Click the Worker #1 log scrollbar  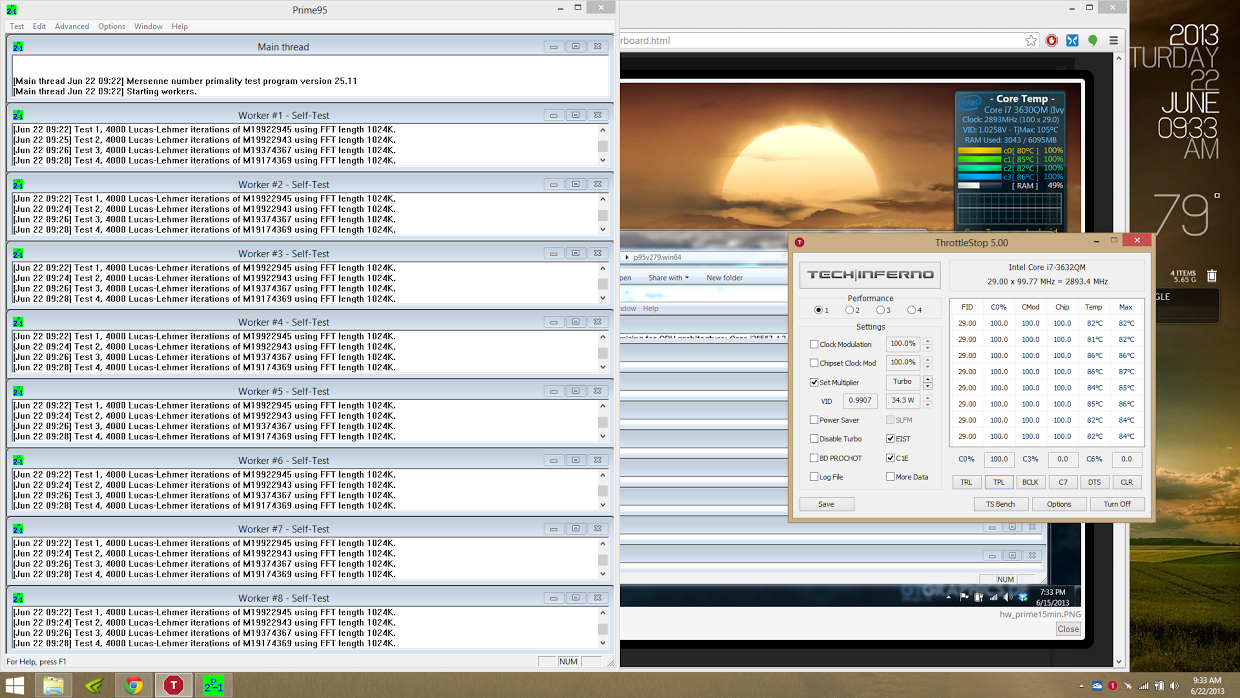click(x=603, y=145)
